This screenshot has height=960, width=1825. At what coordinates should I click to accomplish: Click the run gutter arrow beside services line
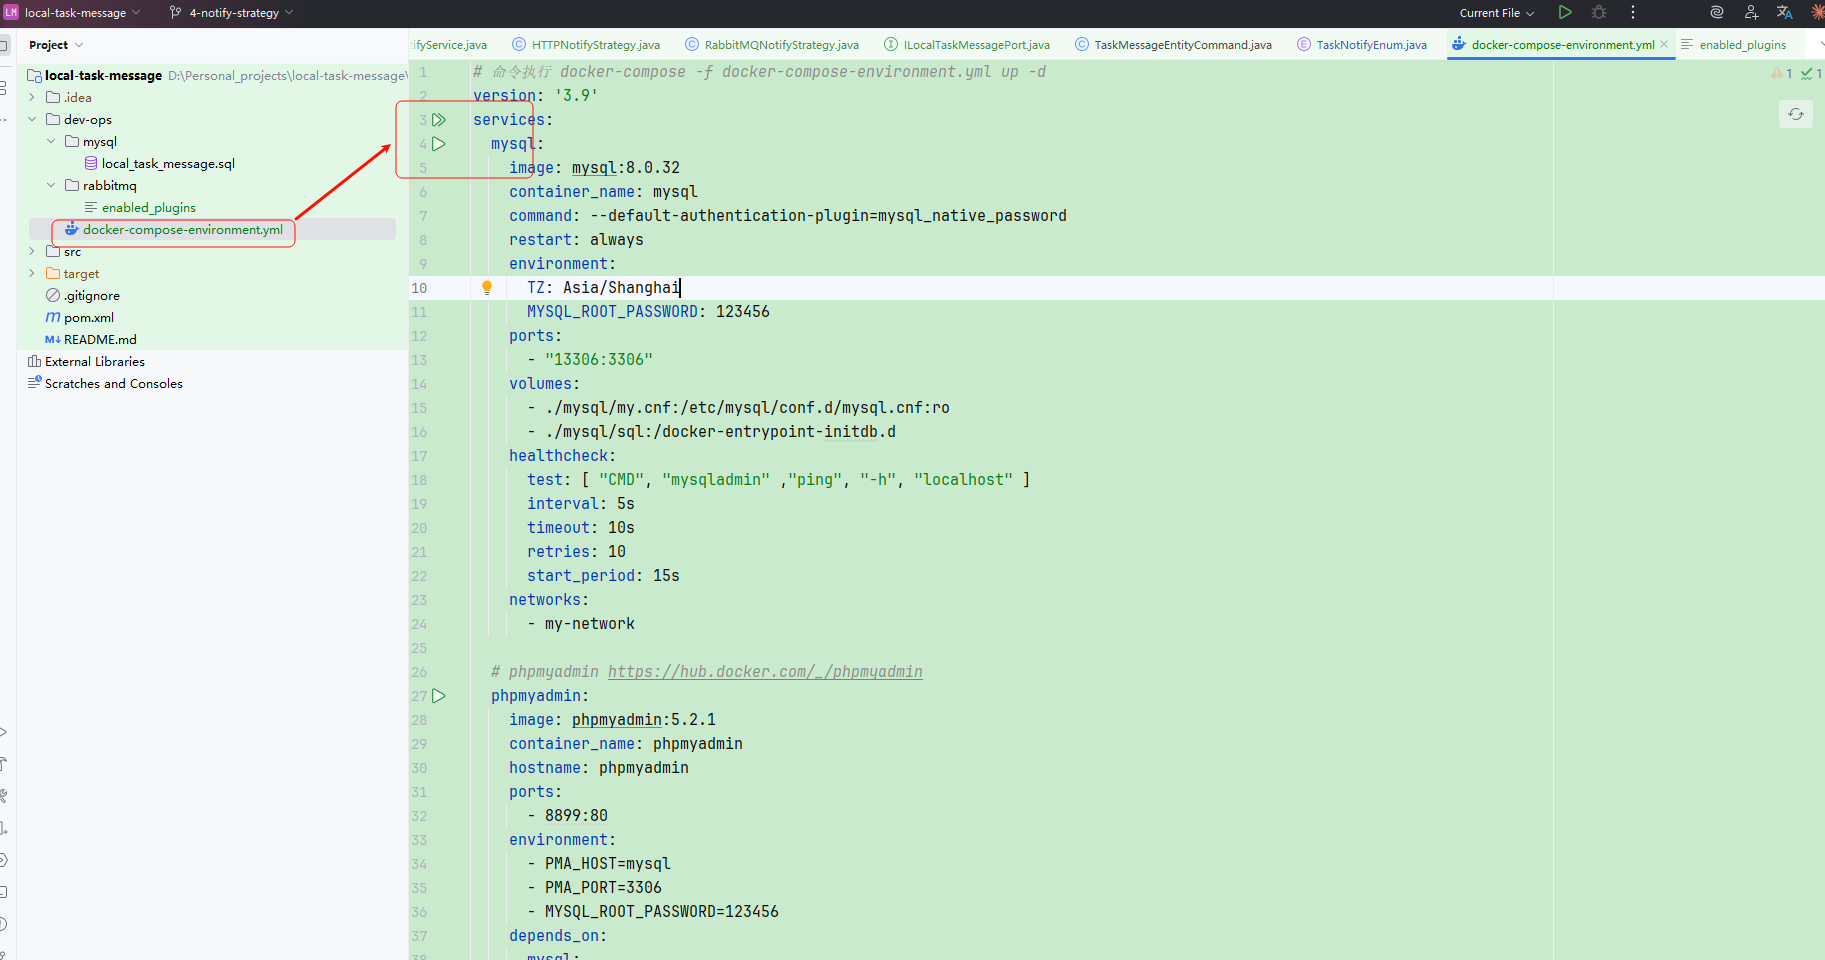(439, 120)
